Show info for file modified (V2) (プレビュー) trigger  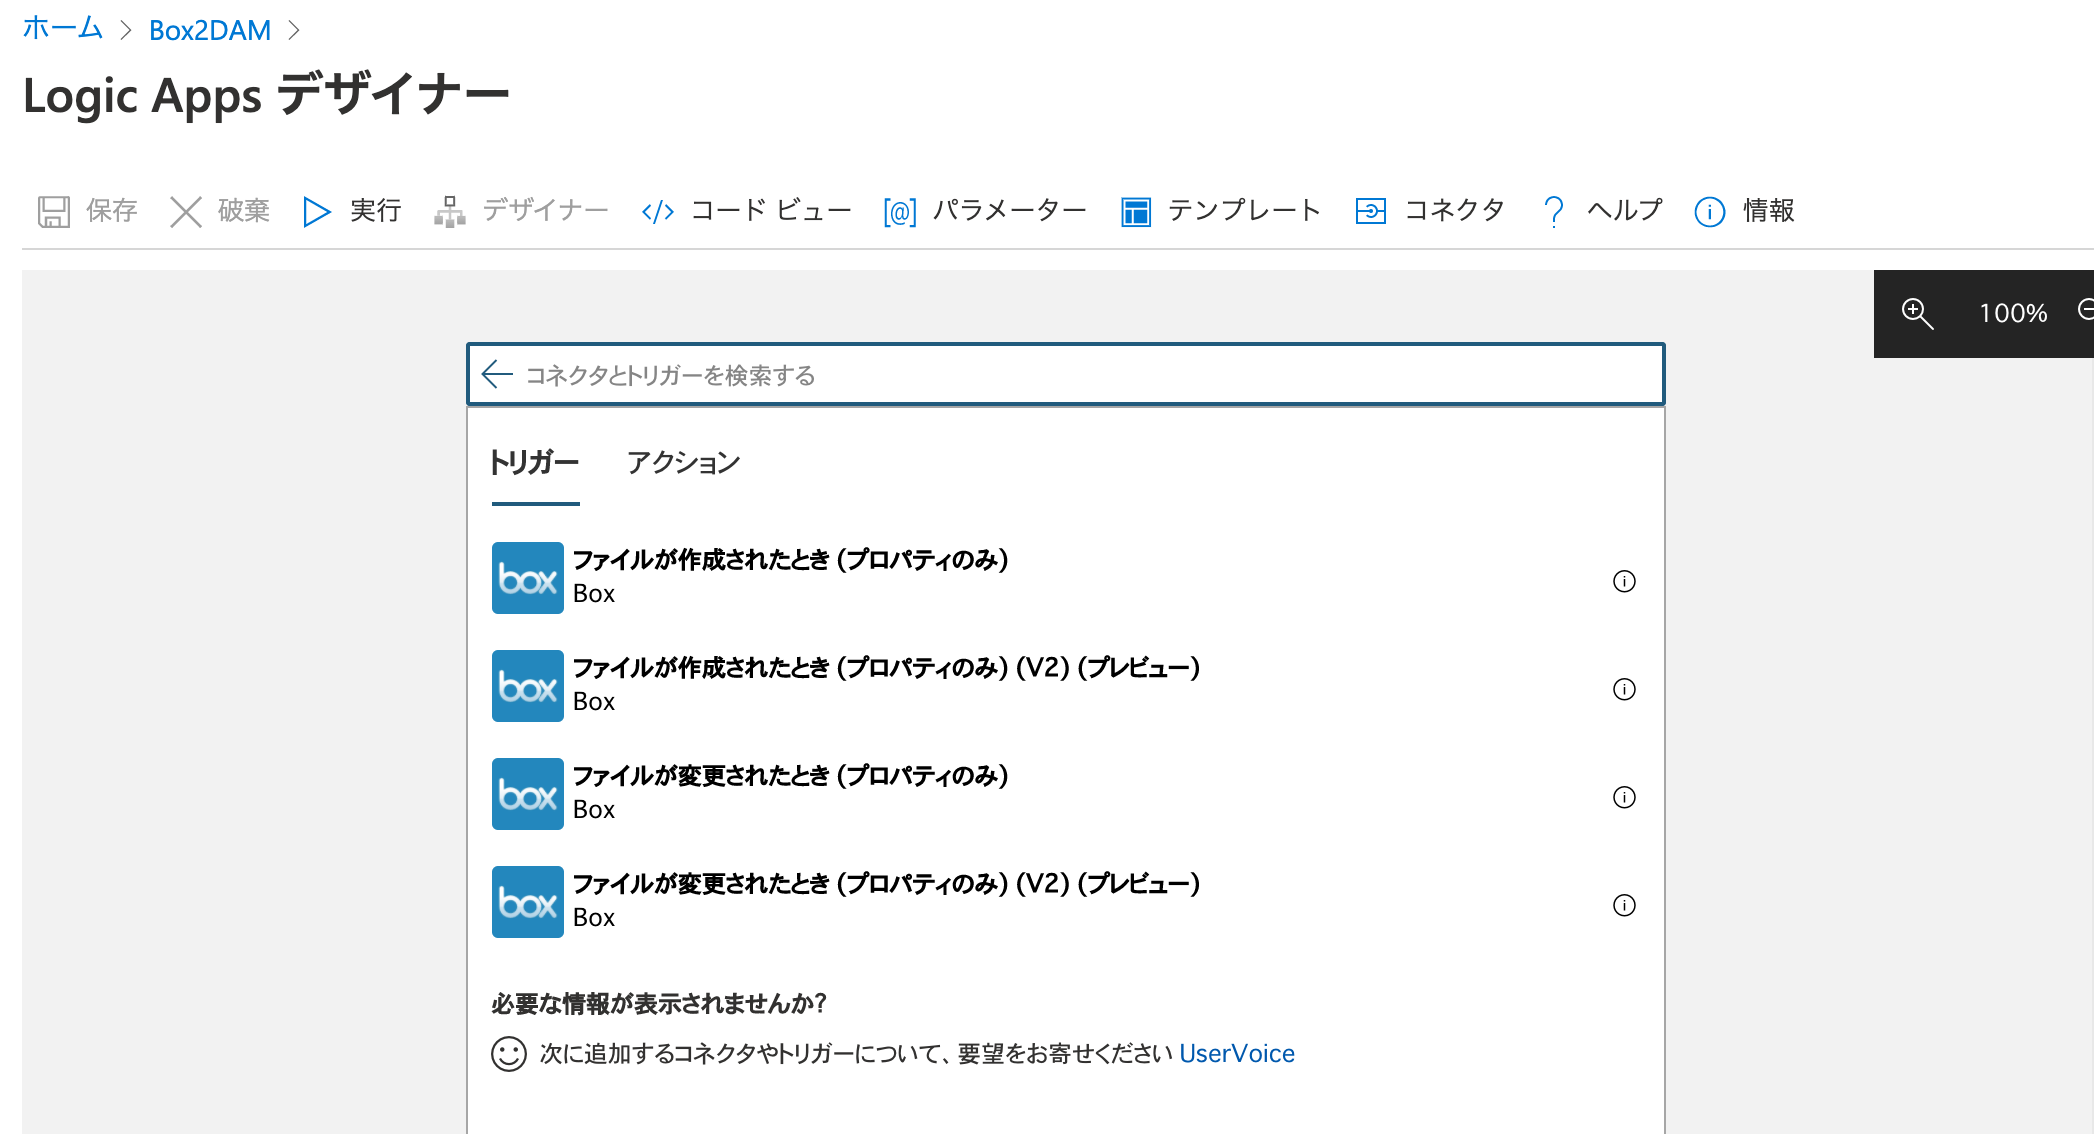pyautogui.click(x=1625, y=905)
